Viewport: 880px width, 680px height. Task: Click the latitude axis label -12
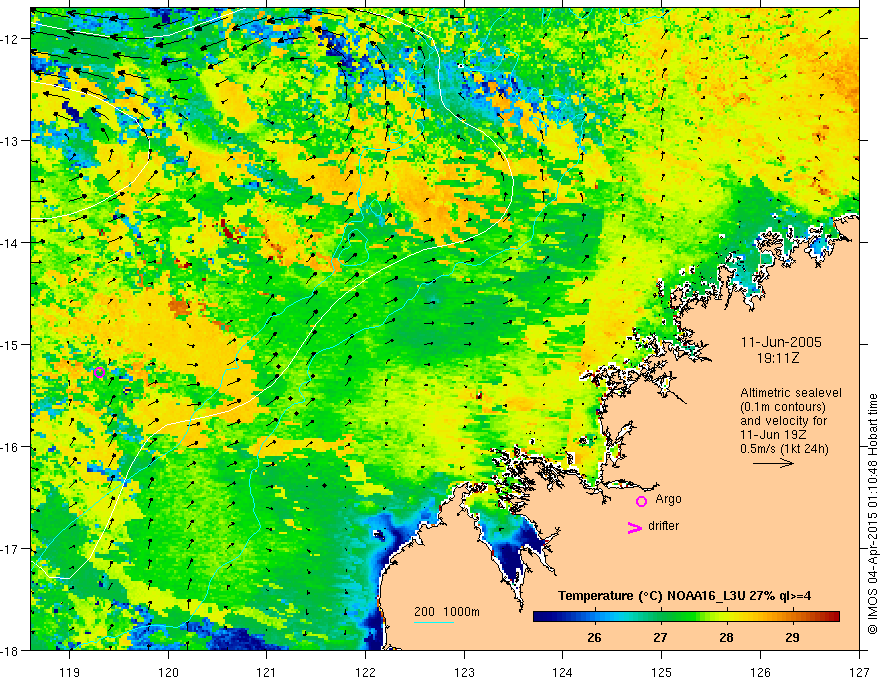pos(11,39)
